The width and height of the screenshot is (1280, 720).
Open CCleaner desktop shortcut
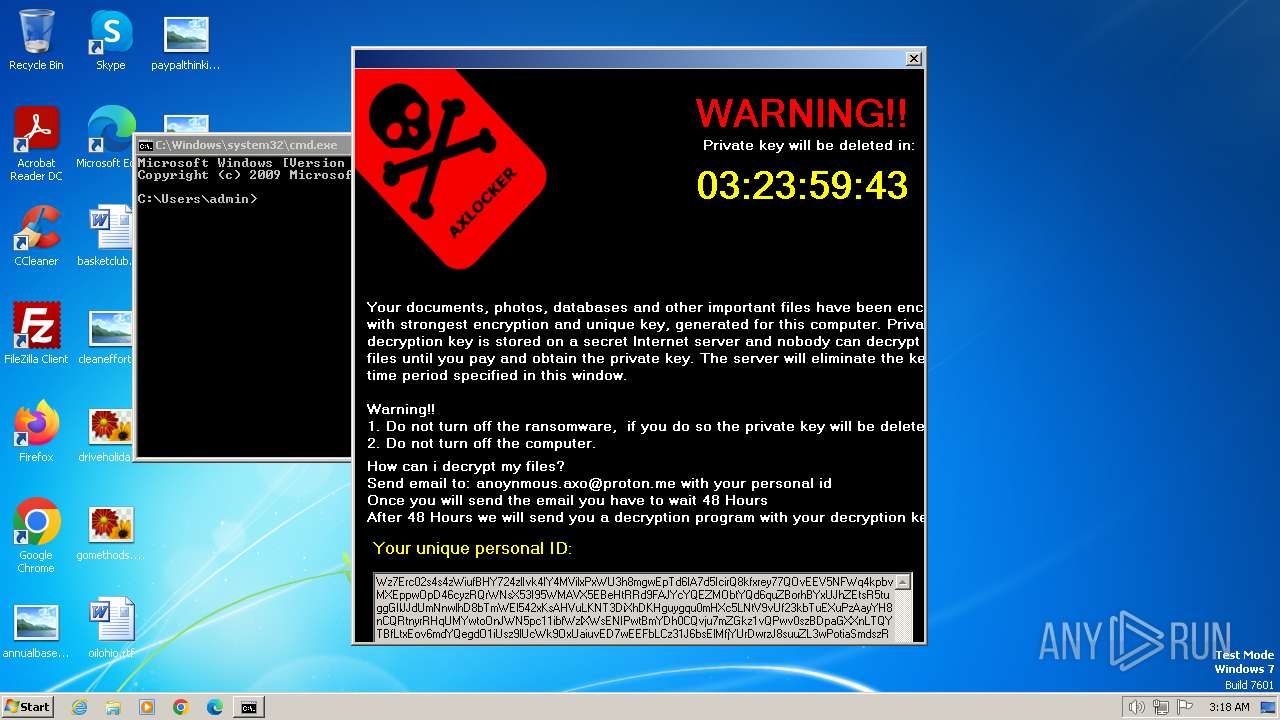click(x=36, y=236)
